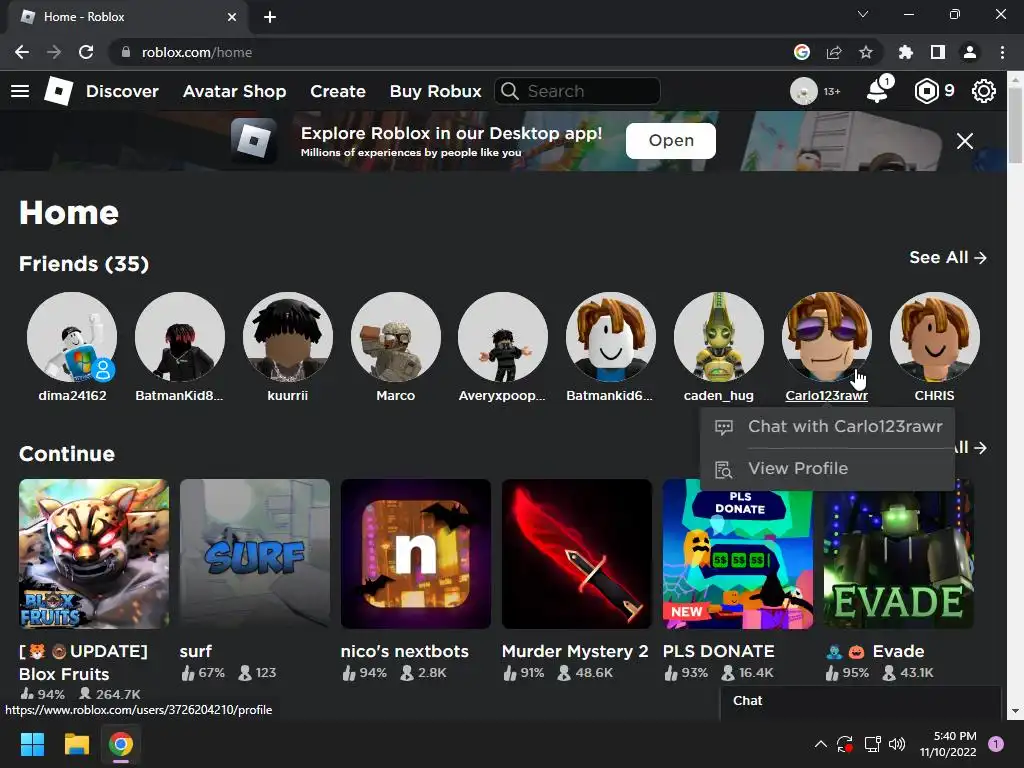Select Chat with Carlo123rawr

coord(827,426)
